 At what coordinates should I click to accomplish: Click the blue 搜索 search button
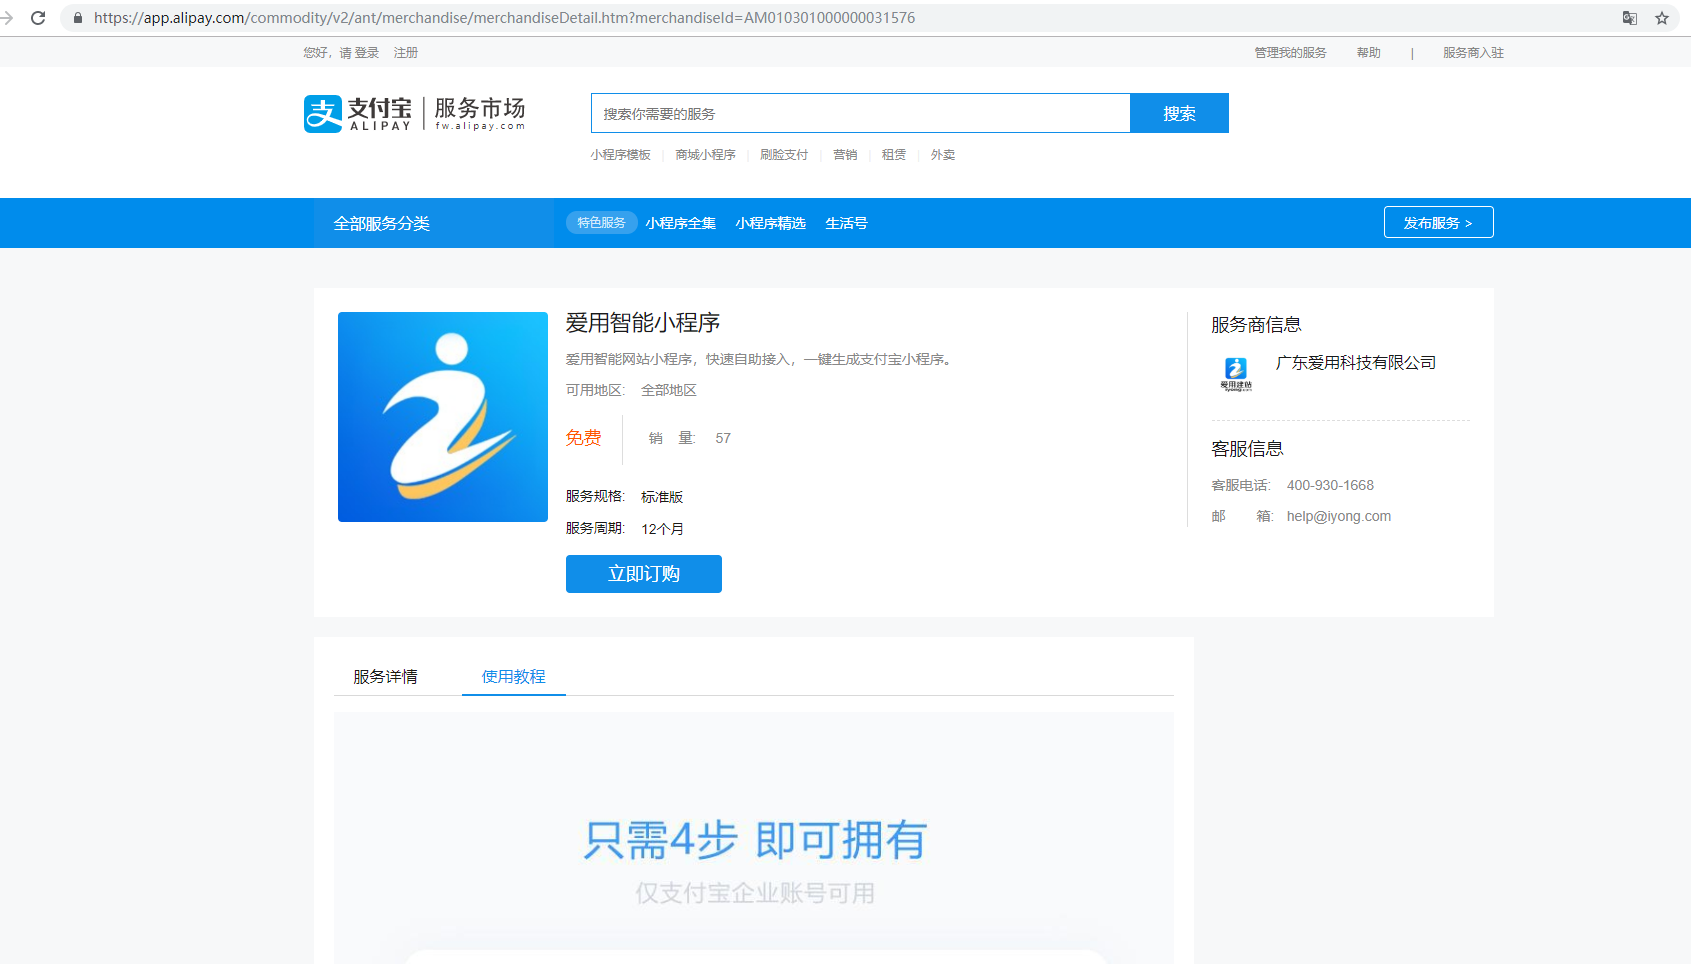point(1179,113)
